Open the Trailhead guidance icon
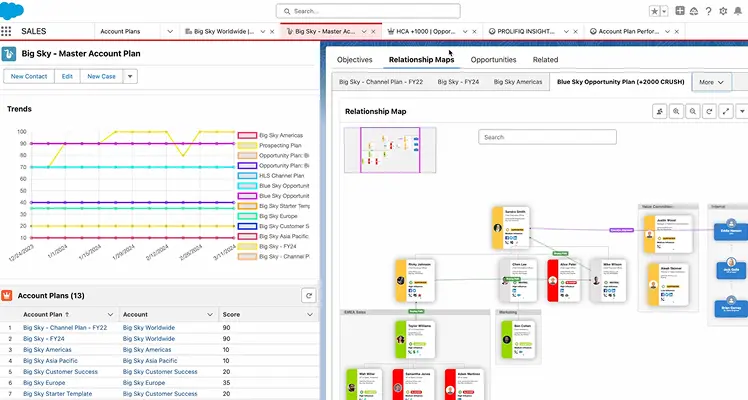 pos(694,11)
